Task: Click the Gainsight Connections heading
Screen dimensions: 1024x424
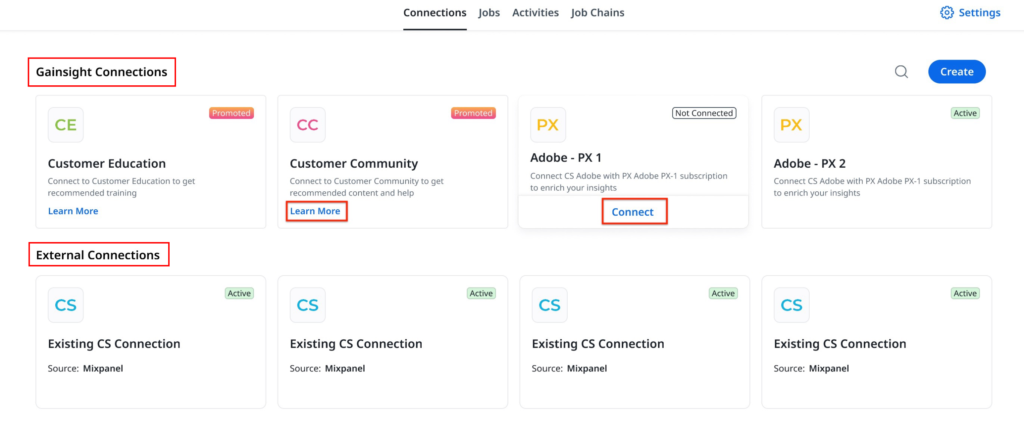Action: coord(102,72)
